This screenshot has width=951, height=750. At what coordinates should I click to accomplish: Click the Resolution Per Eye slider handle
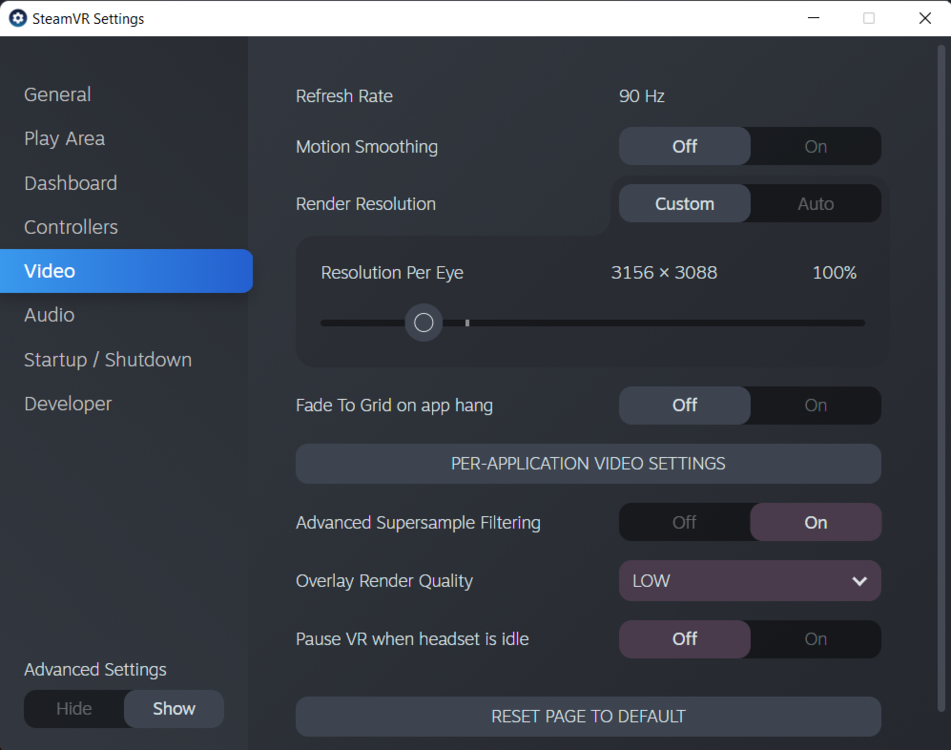424,323
